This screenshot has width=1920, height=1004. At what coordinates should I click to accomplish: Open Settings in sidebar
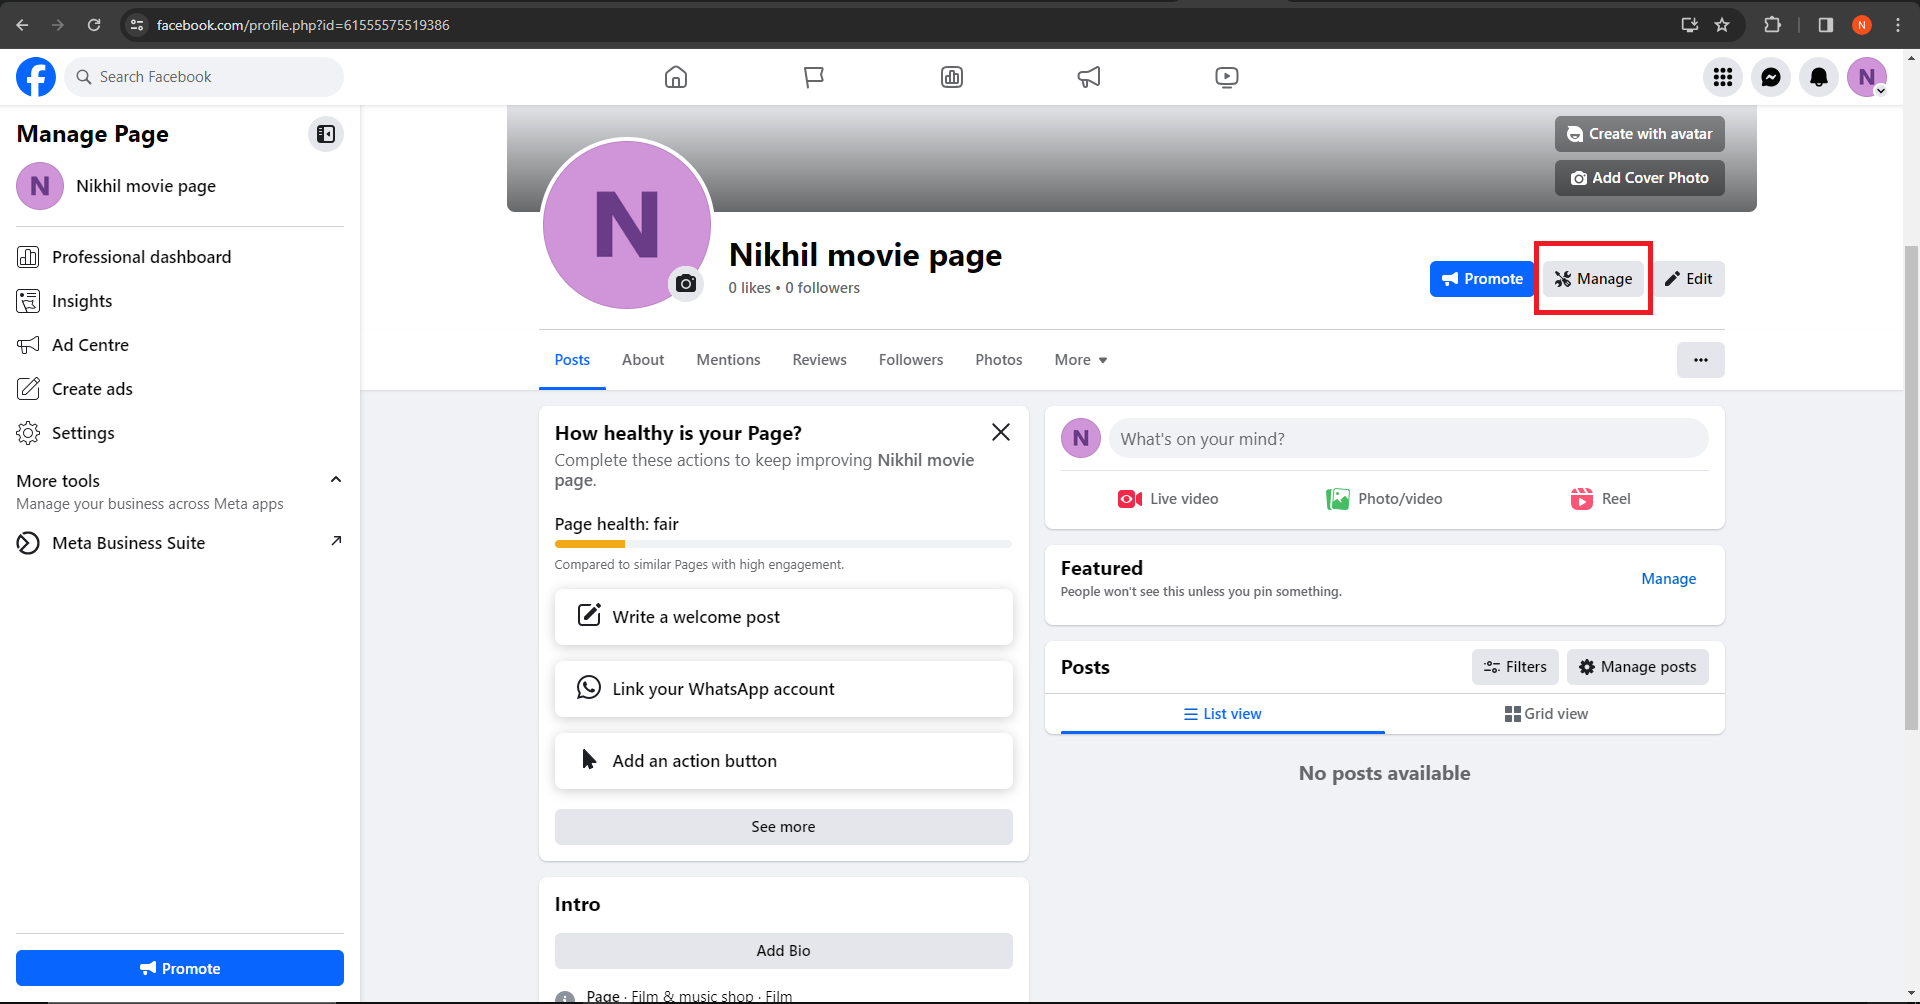[180, 433]
